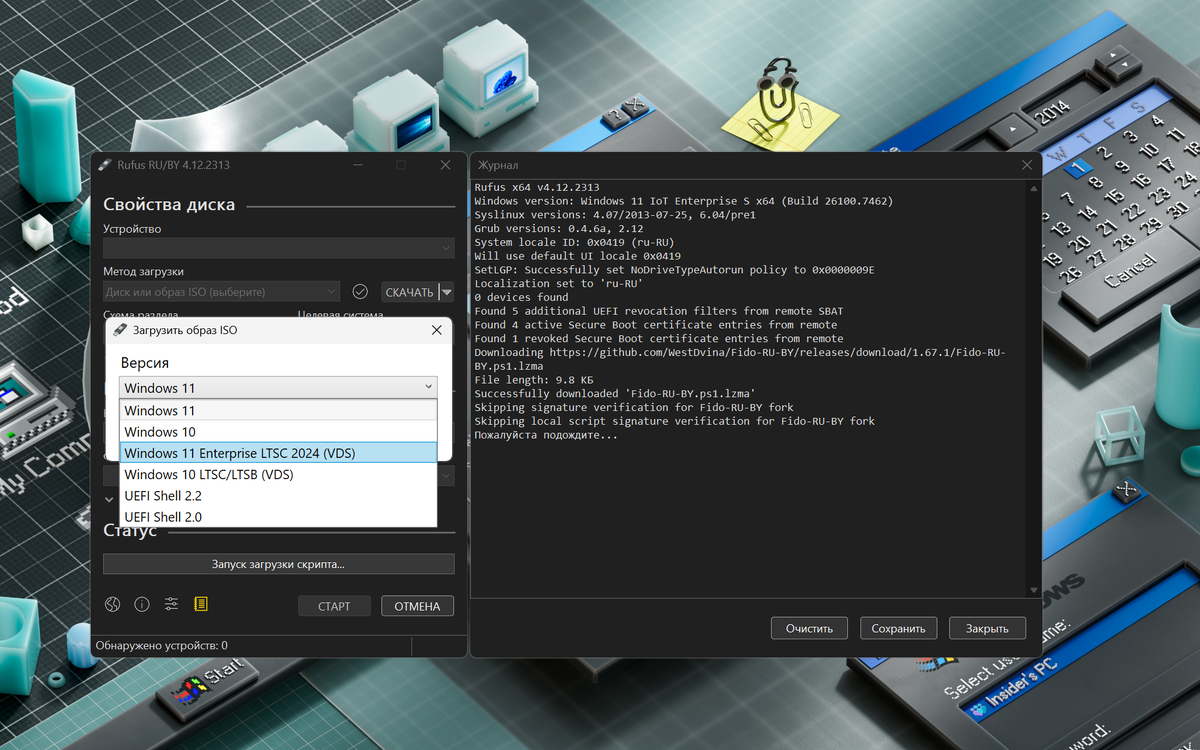This screenshot has width=1200, height=750.
Task: Close the Журнал log window
Action: [1027, 164]
